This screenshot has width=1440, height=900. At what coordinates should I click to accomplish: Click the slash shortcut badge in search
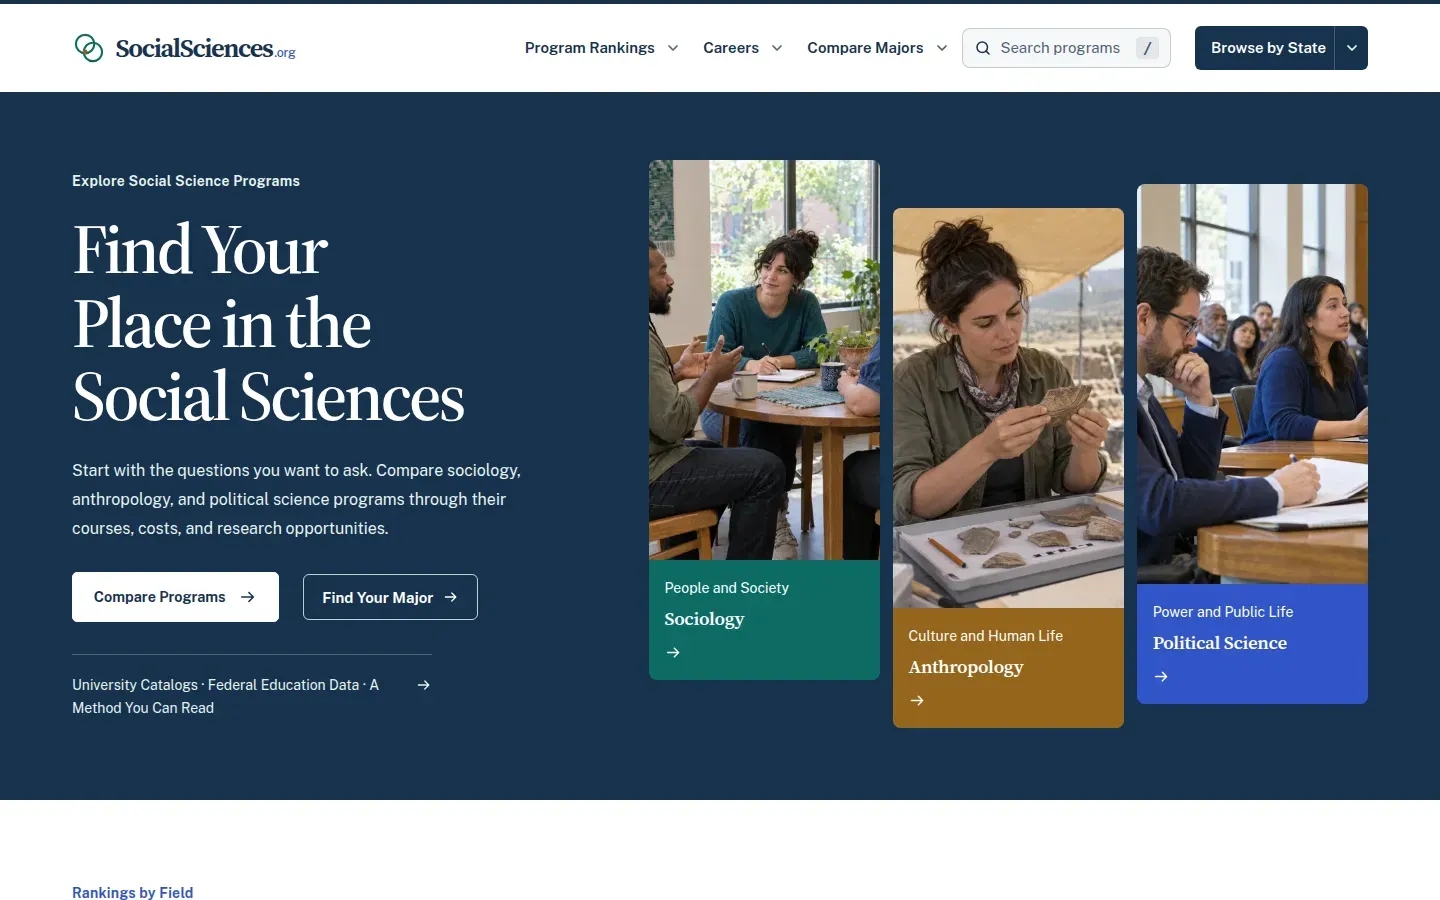coord(1147,48)
